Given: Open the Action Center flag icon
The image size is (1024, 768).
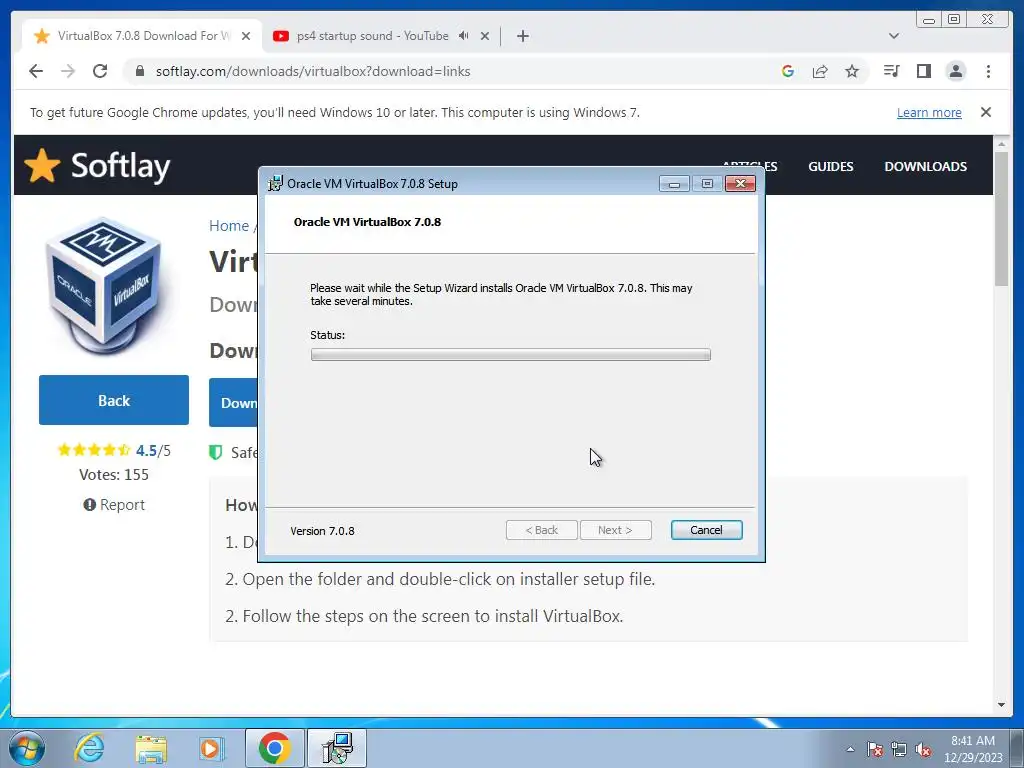Looking at the screenshot, I should point(874,749).
